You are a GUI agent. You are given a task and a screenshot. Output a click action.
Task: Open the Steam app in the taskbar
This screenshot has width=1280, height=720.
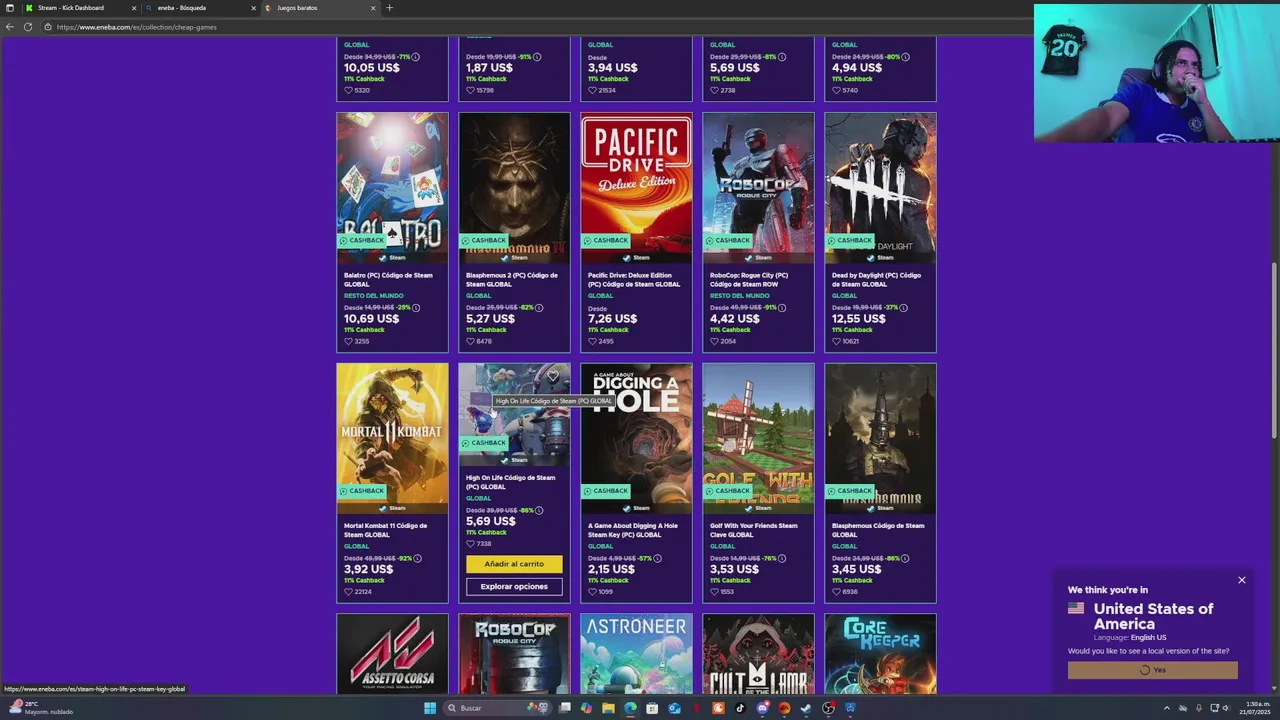tap(806, 708)
